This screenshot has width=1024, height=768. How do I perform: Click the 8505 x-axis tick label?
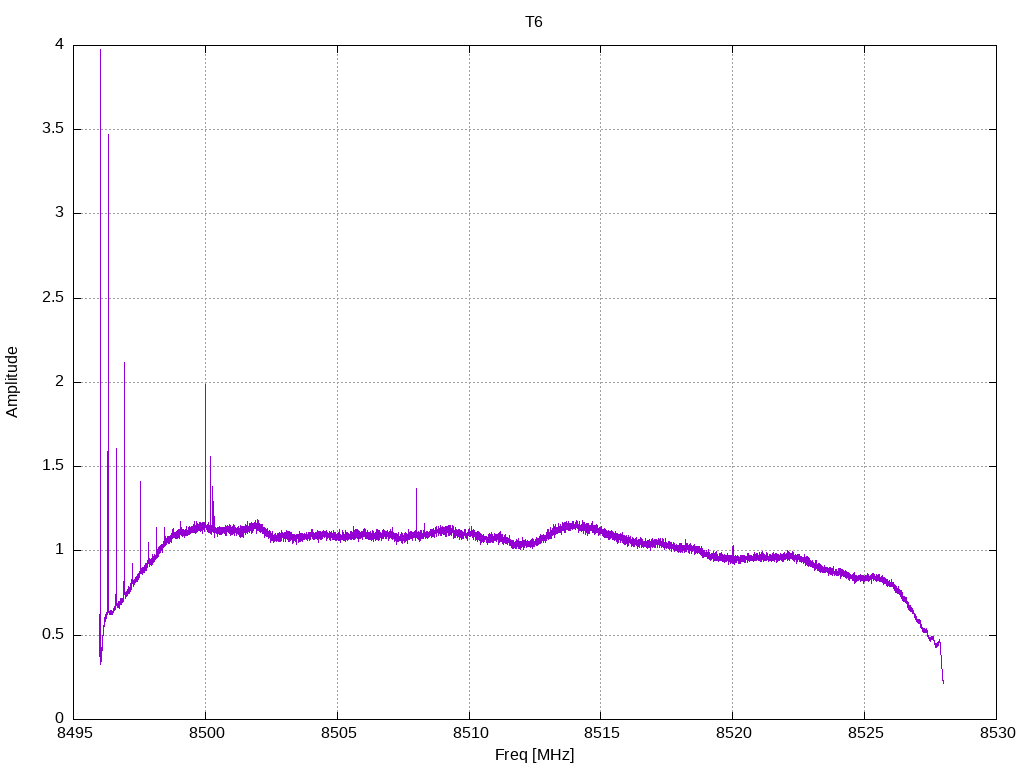(x=338, y=733)
